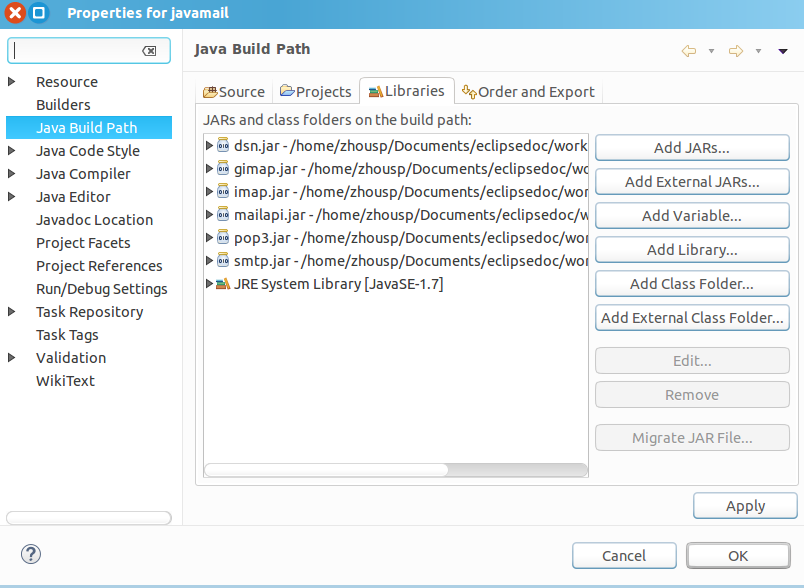Select Java Code Style label
The width and height of the screenshot is (804, 588).
[88, 151]
